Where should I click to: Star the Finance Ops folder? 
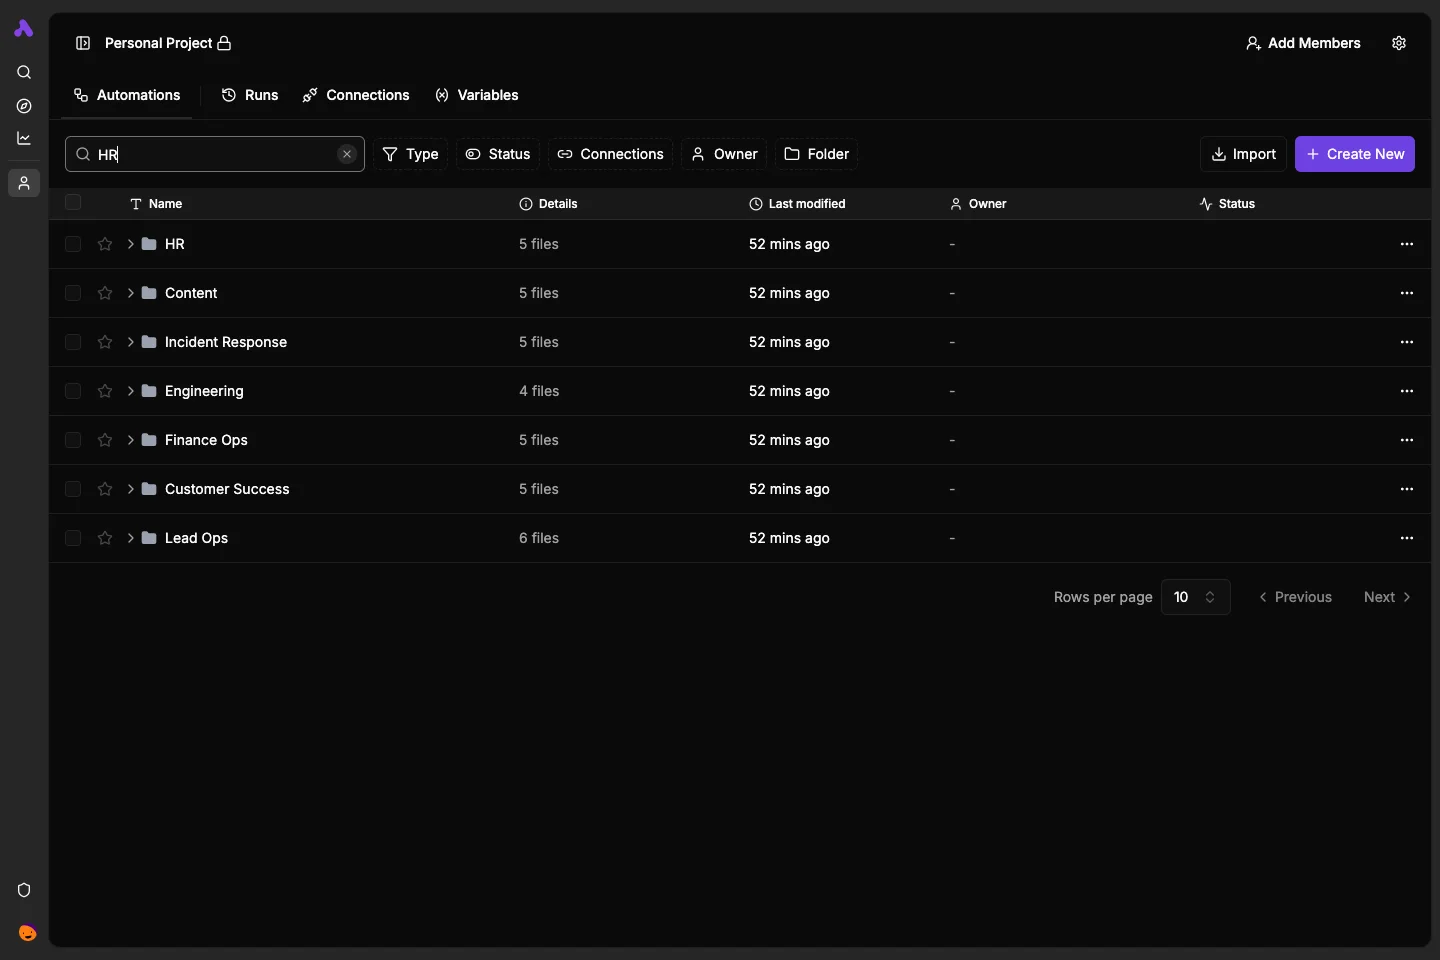105,440
